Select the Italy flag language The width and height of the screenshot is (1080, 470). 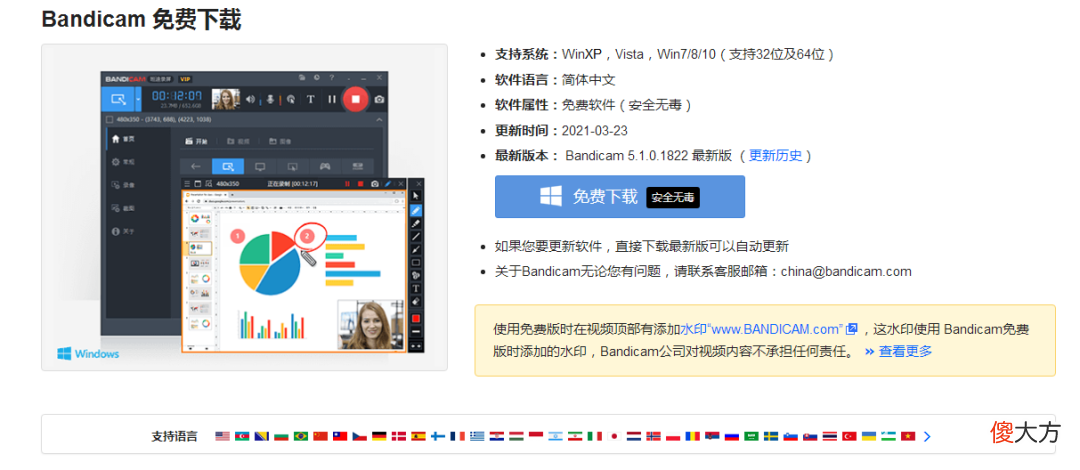click(594, 436)
